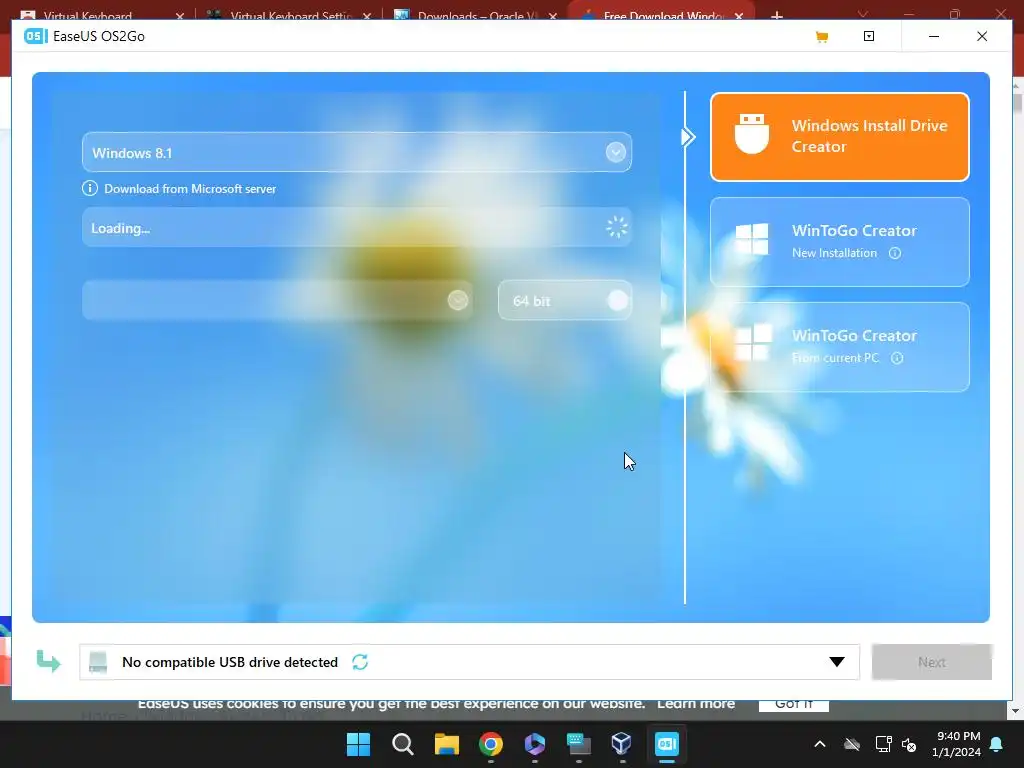Click the green arrow icon beside drive selector
Screen dimensions: 1024x768
point(48,661)
